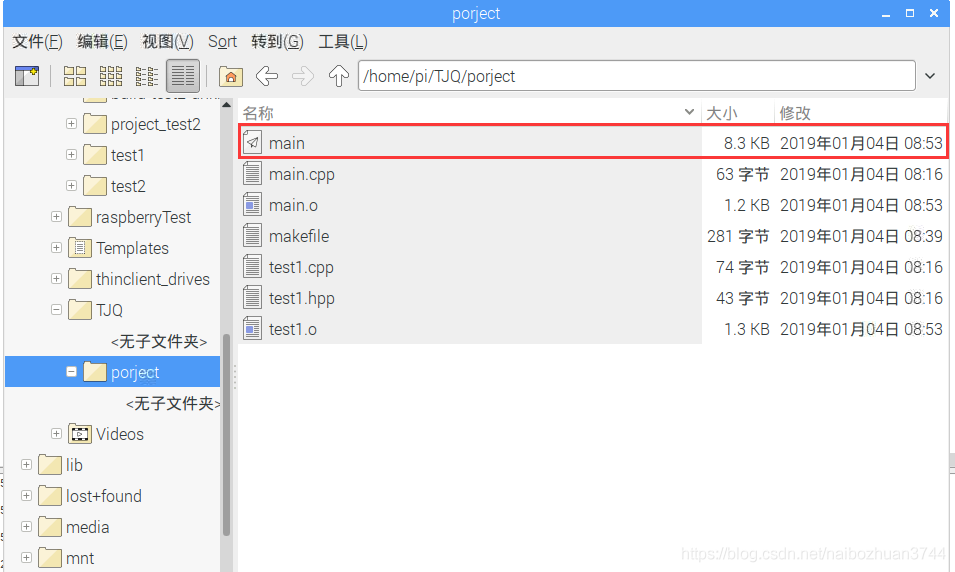Screen dimensions: 955x572
Task: Select lost+found folder in tree
Action: (104, 496)
